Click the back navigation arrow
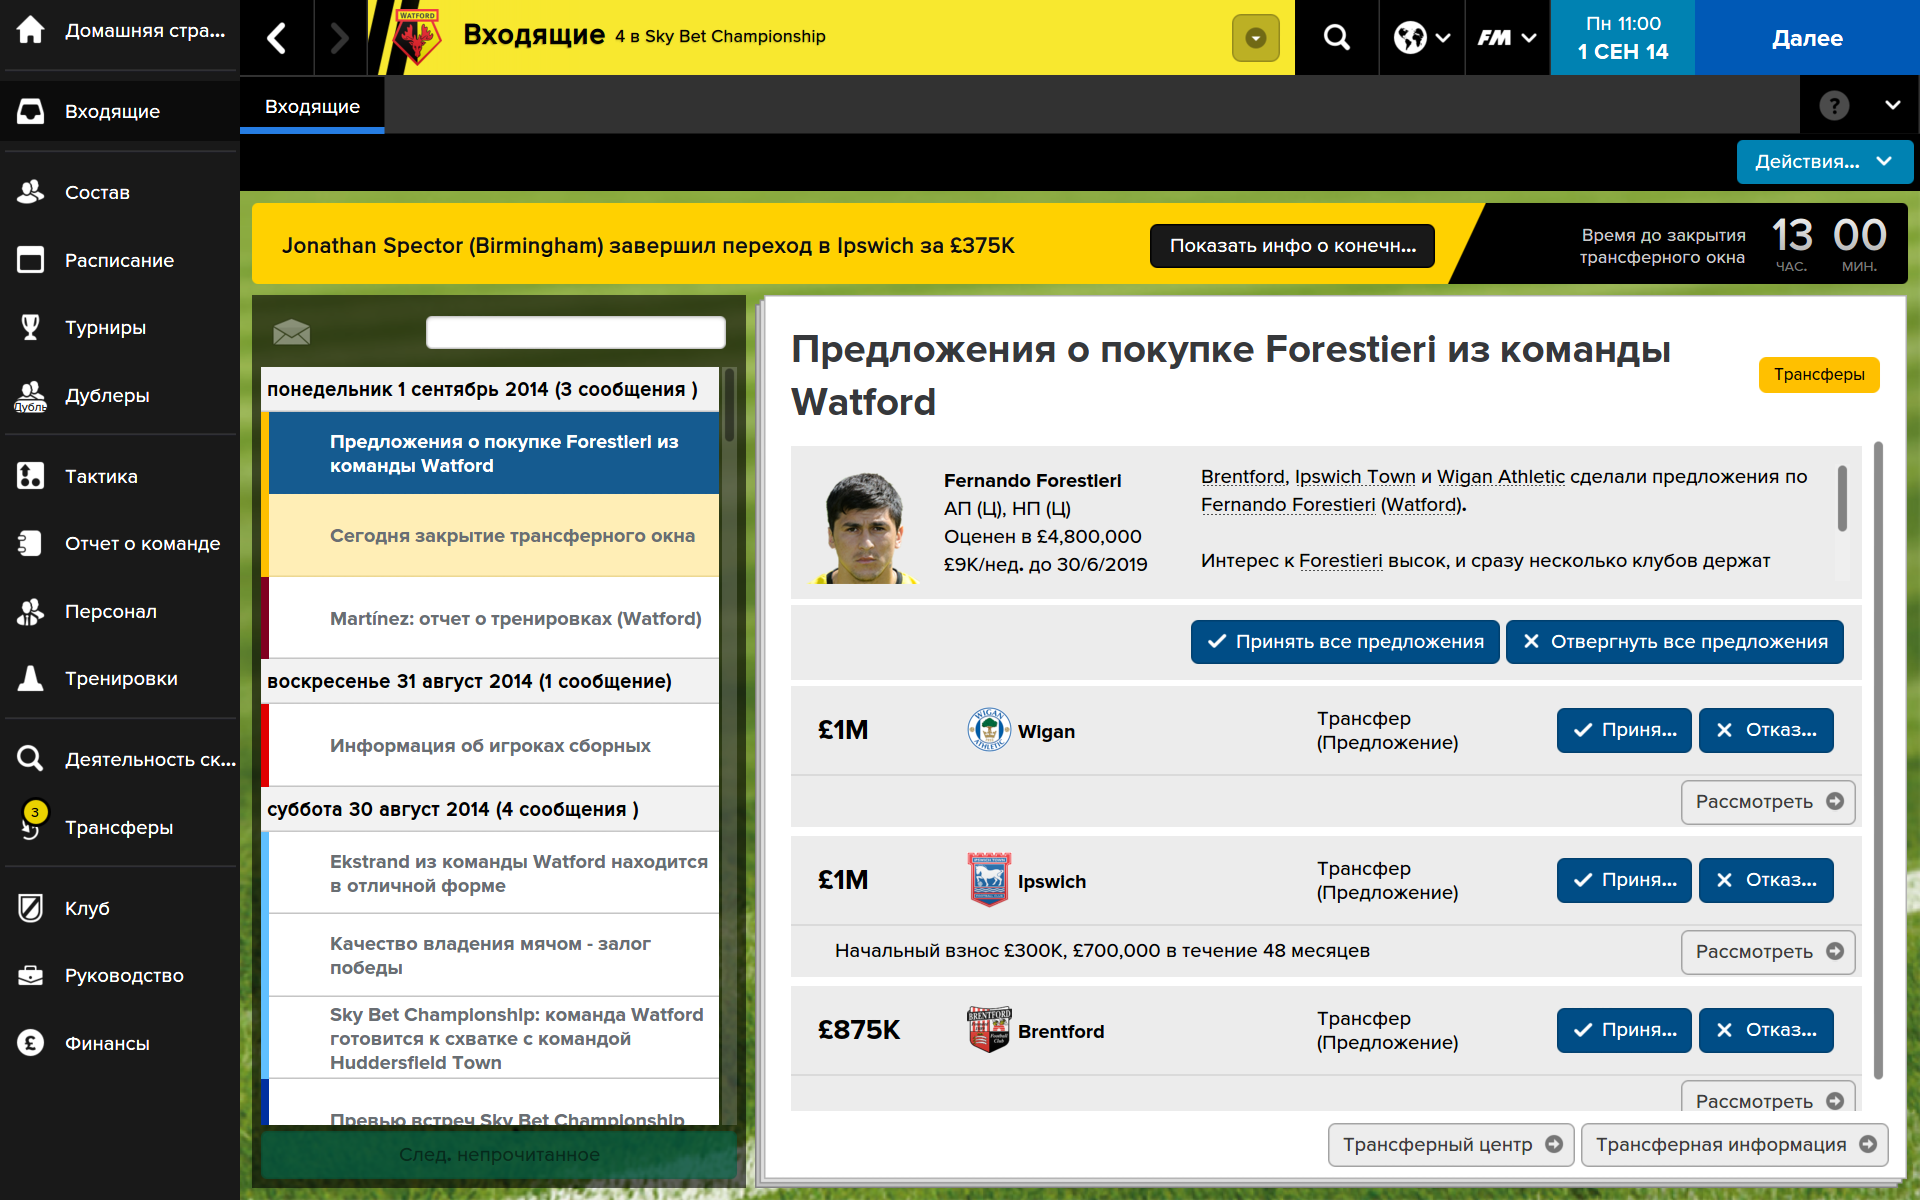The height and width of the screenshot is (1200, 1920). click(x=277, y=38)
